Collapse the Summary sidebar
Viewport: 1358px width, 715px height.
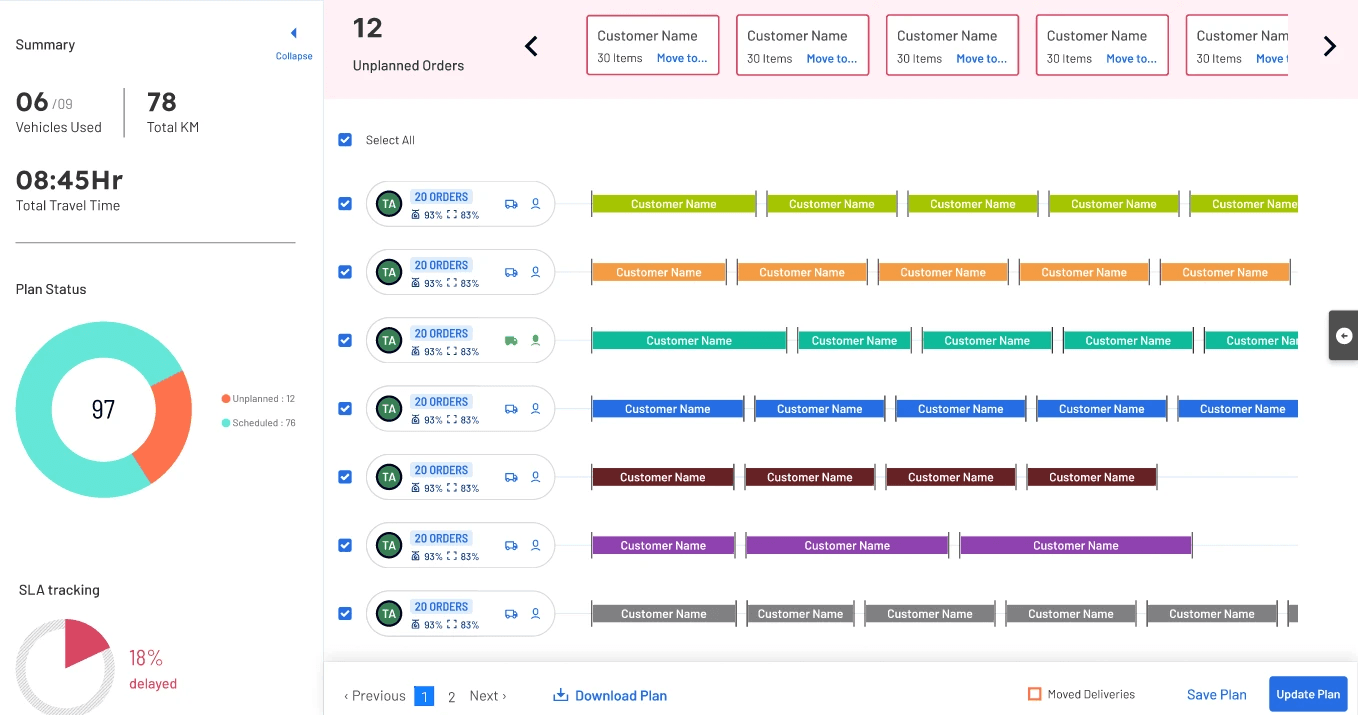point(294,44)
